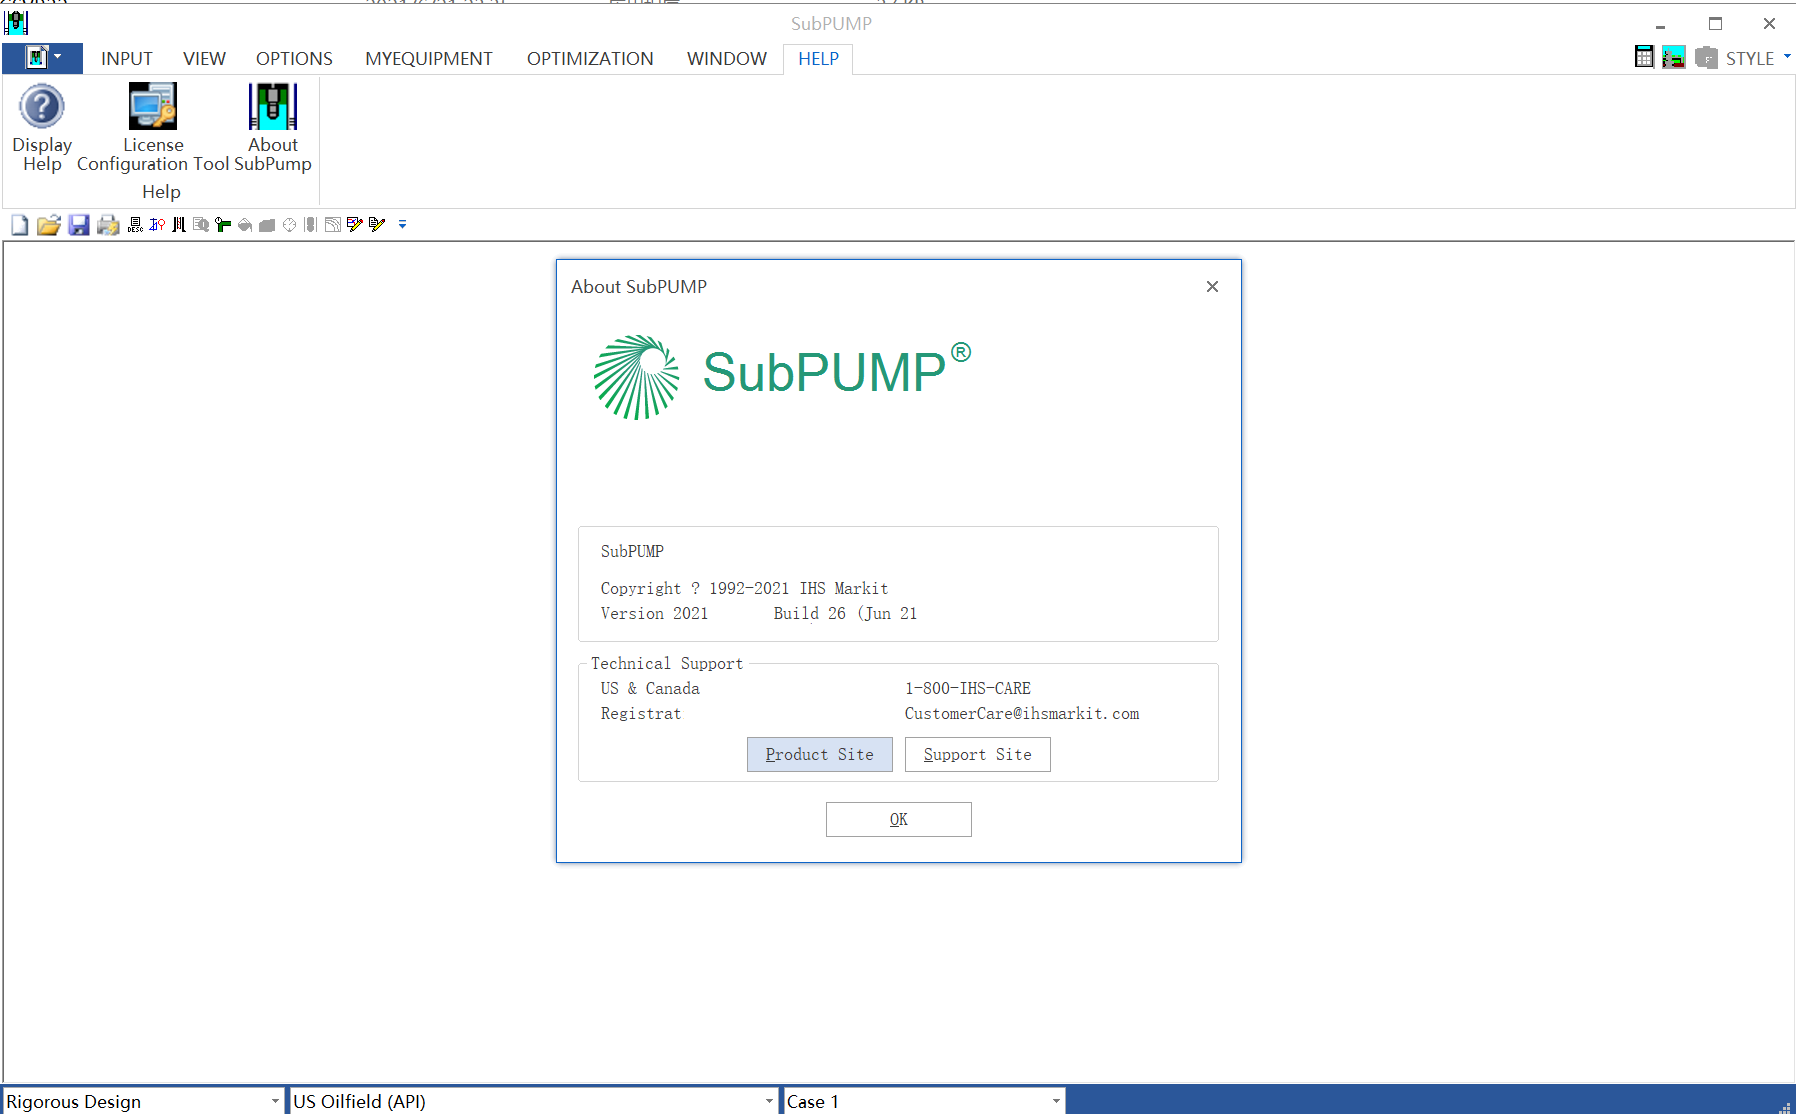Click the grayed curves chart toolbar icon
Screen dimensions: 1796x1114
[333, 225]
